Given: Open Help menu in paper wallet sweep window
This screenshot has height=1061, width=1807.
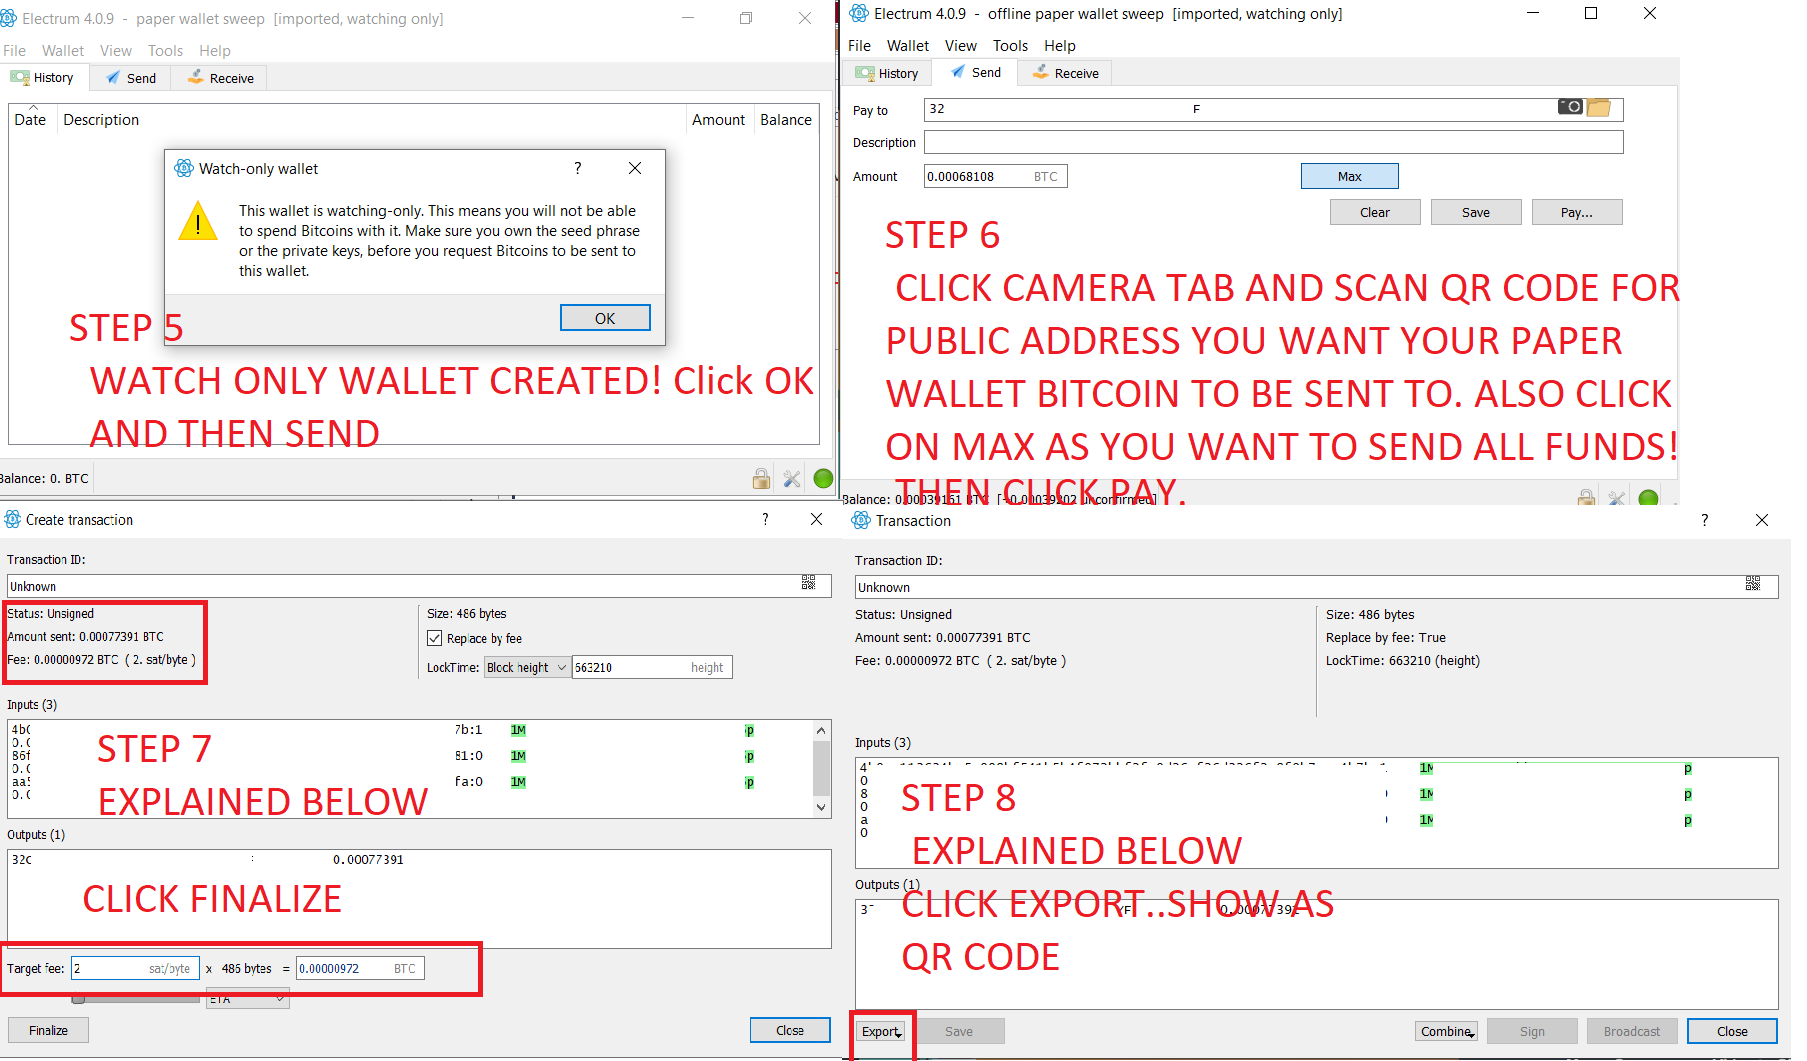Looking at the screenshot, I should (215, 50).
